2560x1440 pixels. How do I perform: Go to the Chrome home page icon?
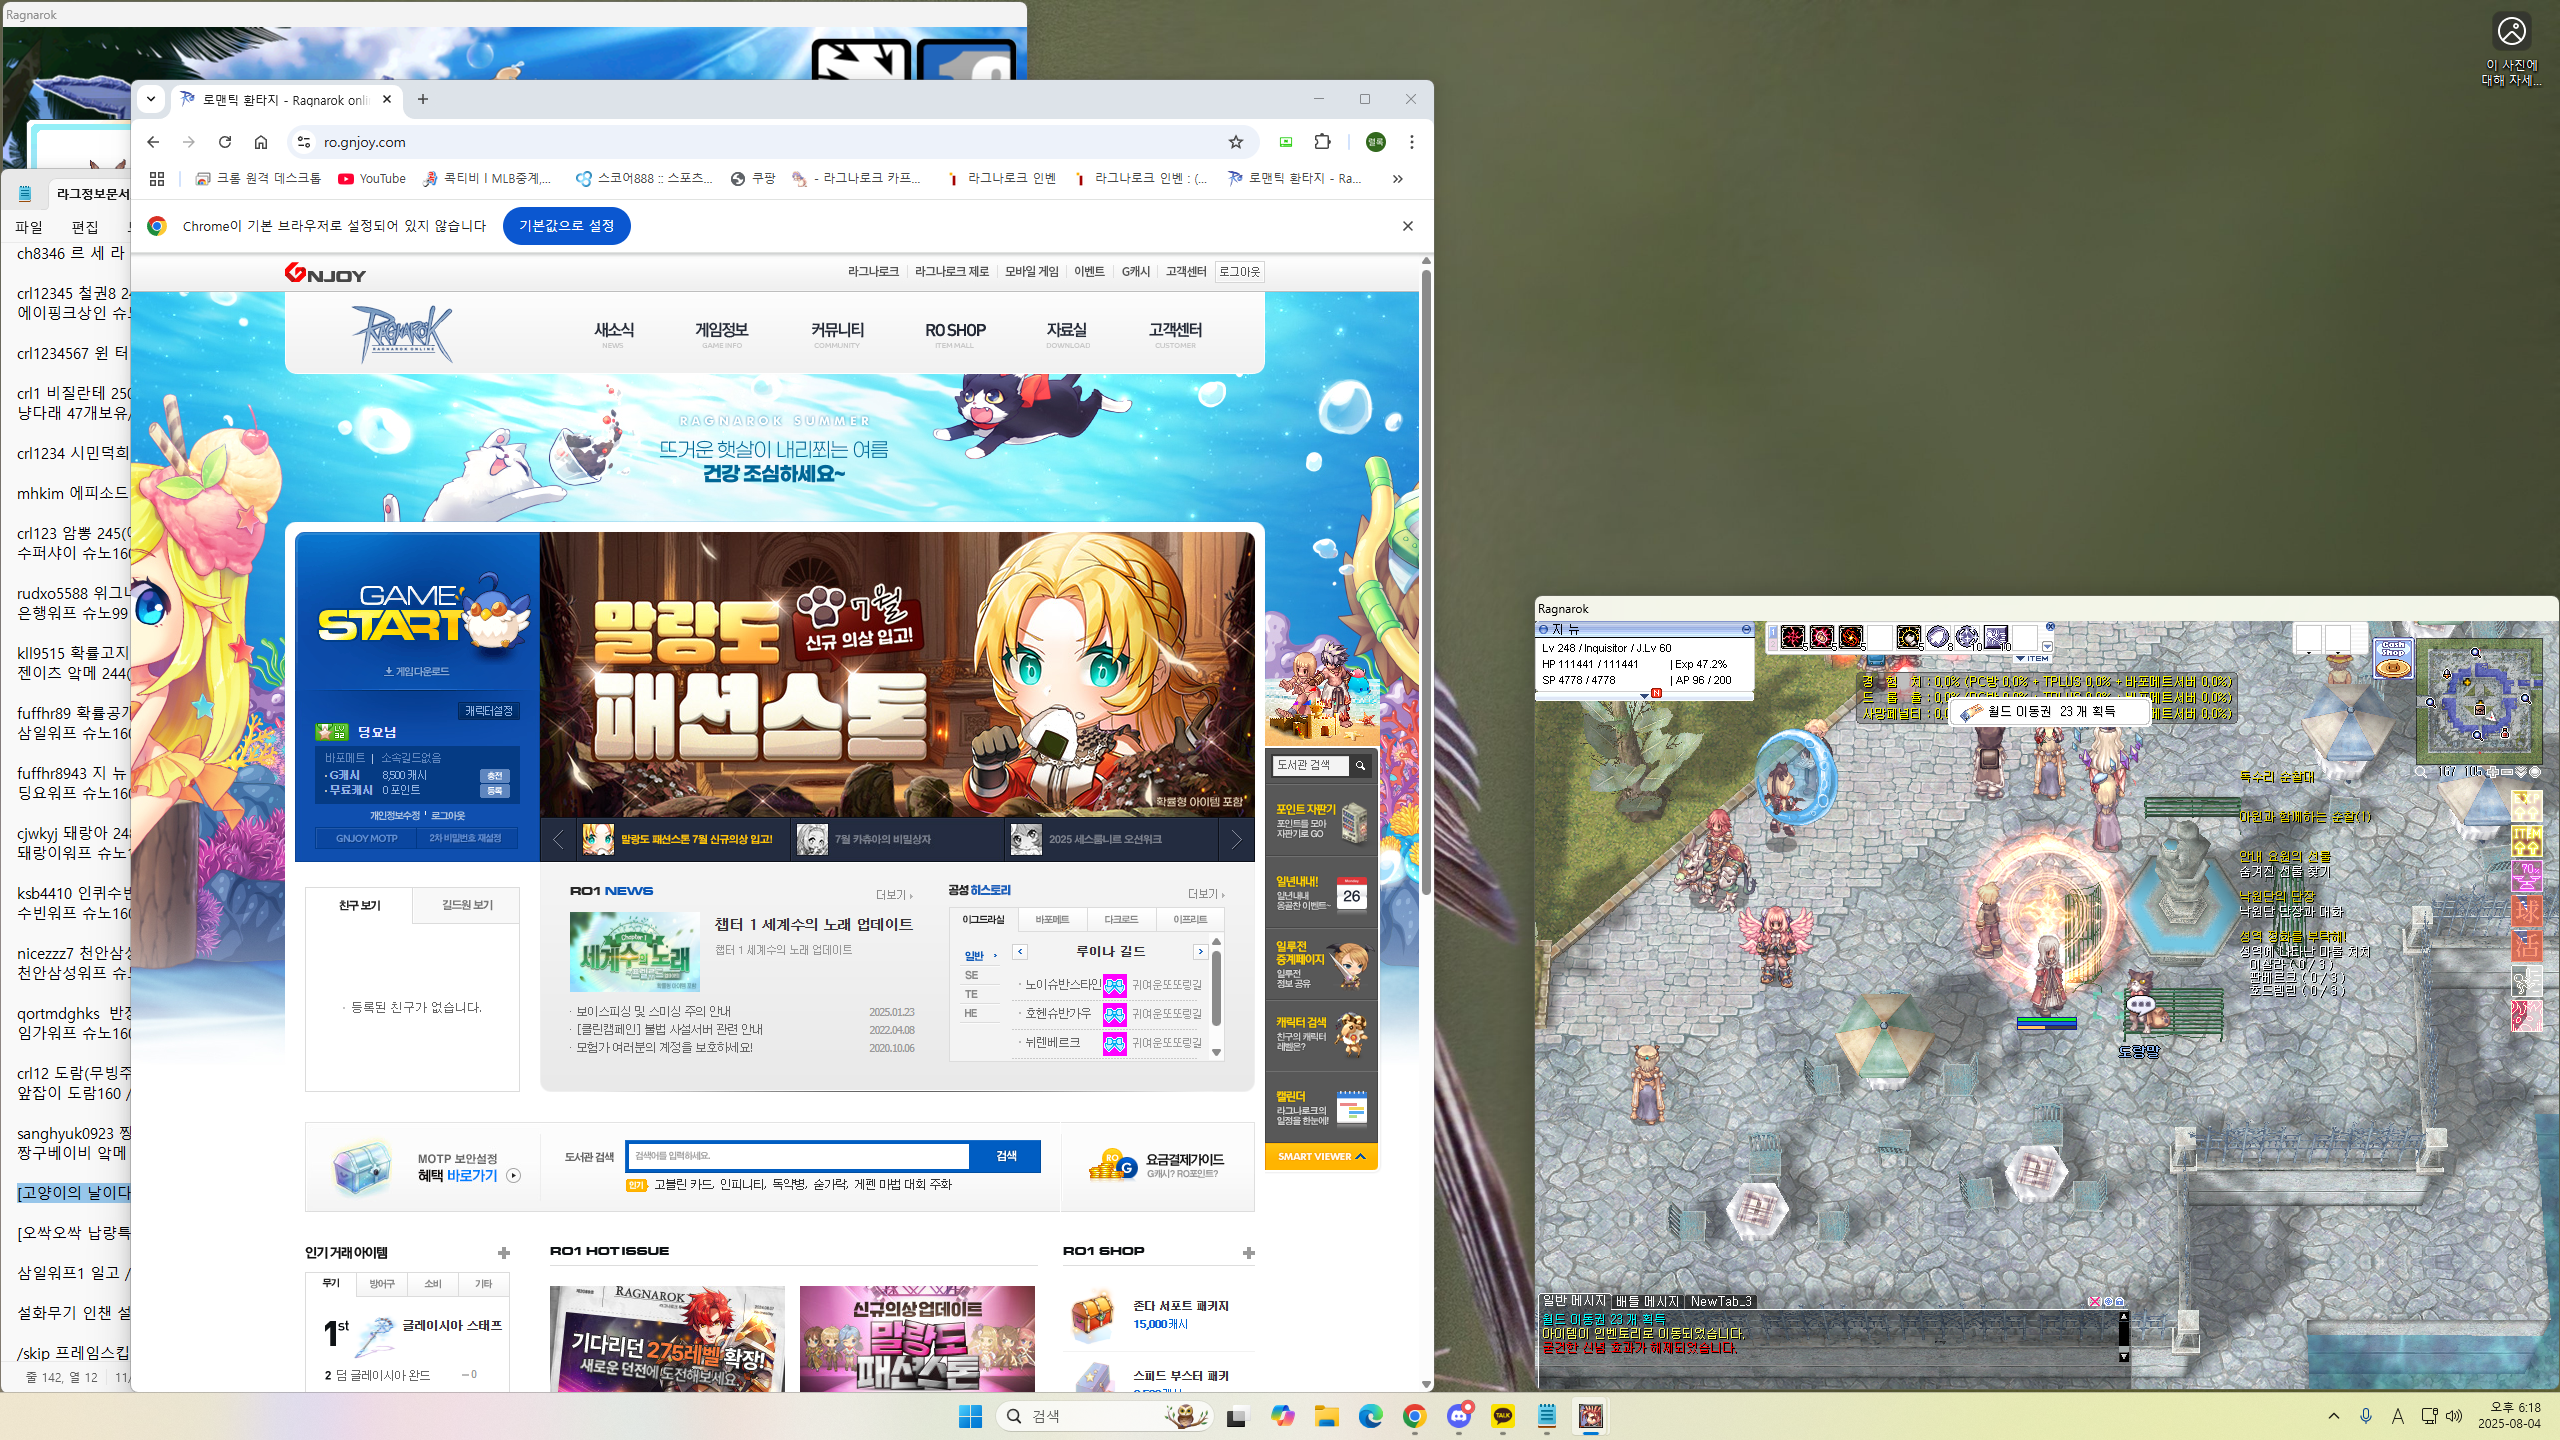click(261, 142)
